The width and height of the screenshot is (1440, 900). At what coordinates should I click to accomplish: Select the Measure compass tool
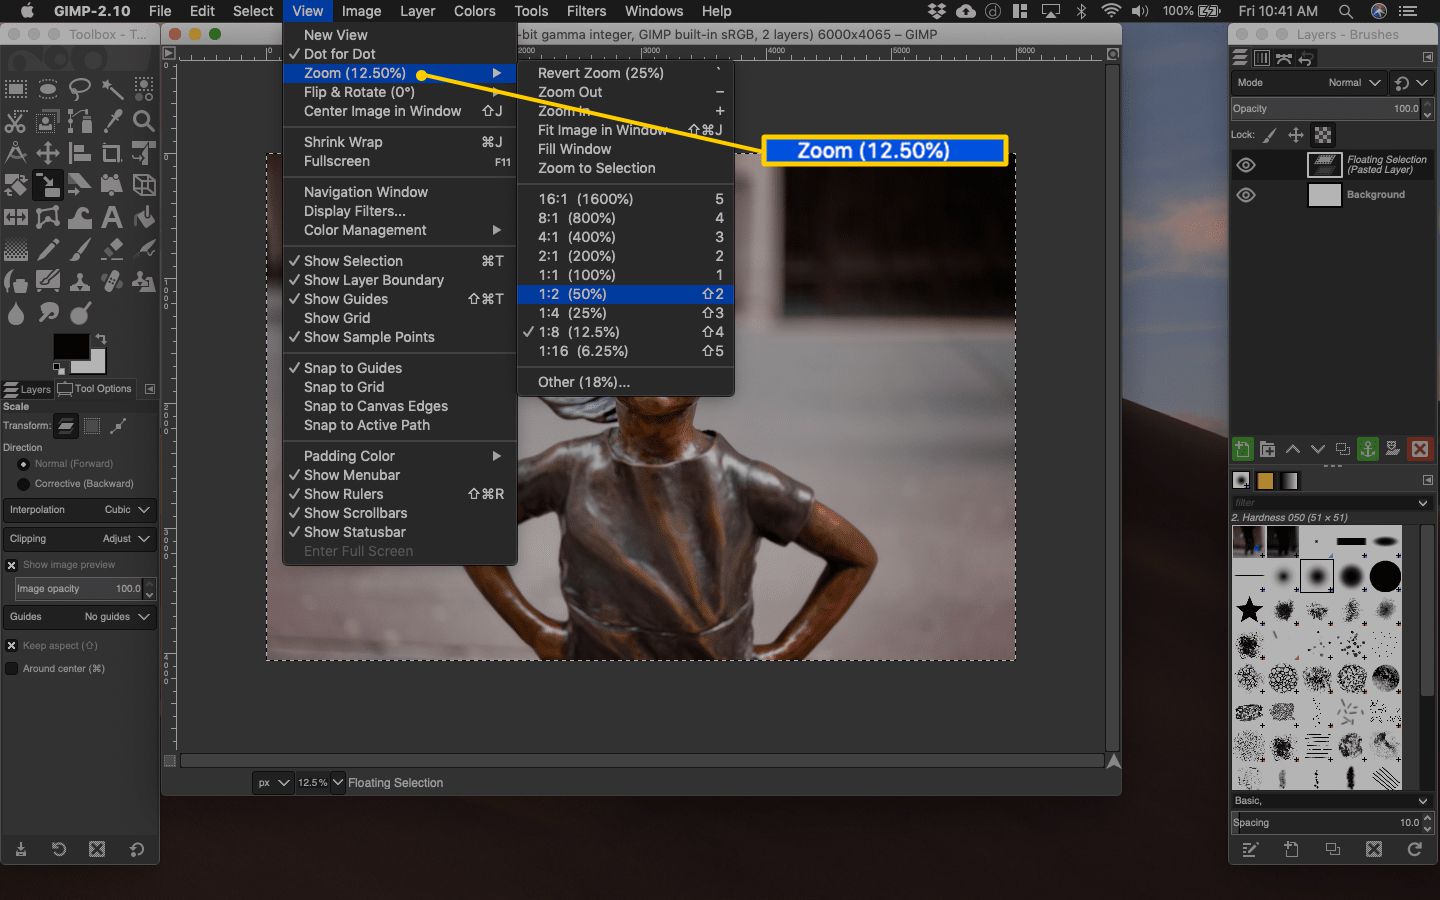tap(16, 153)
